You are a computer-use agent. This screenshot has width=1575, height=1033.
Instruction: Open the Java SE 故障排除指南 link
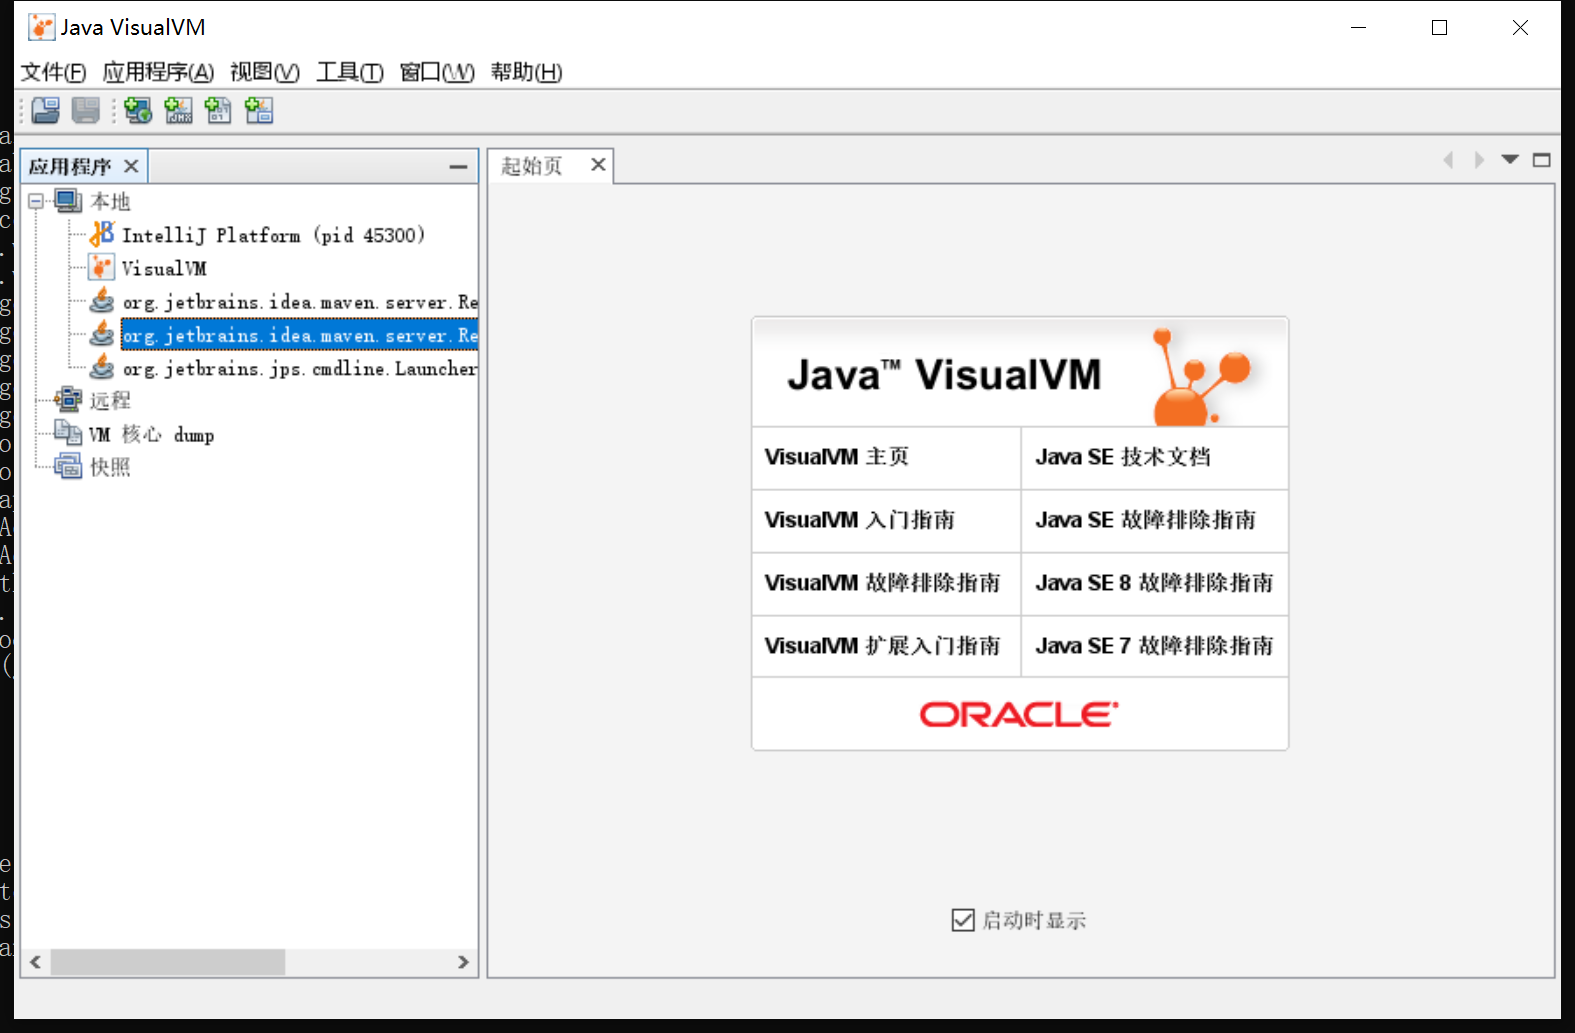(1145, 520)
